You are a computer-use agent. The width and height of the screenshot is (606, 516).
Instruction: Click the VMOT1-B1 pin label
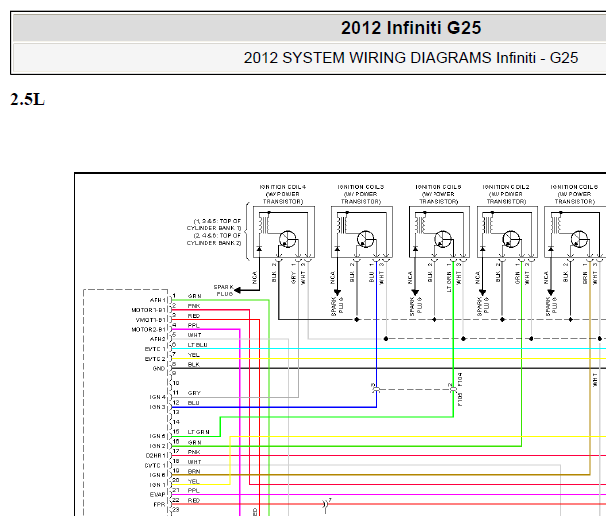pos(151,320)
